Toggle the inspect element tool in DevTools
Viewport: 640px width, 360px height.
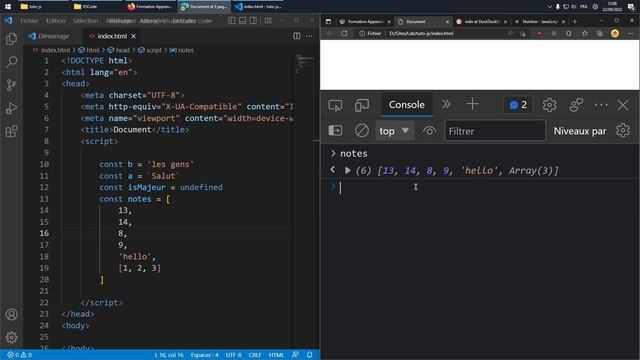(335, 105)
